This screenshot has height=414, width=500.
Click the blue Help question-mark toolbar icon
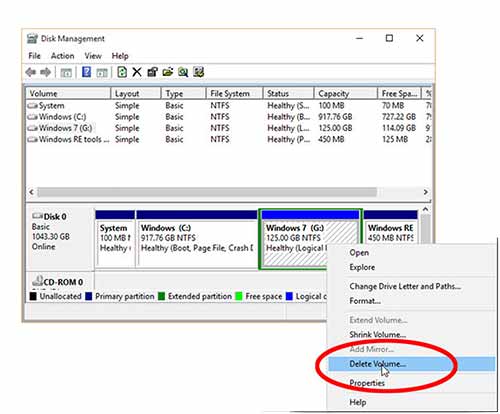pos(86,72)
